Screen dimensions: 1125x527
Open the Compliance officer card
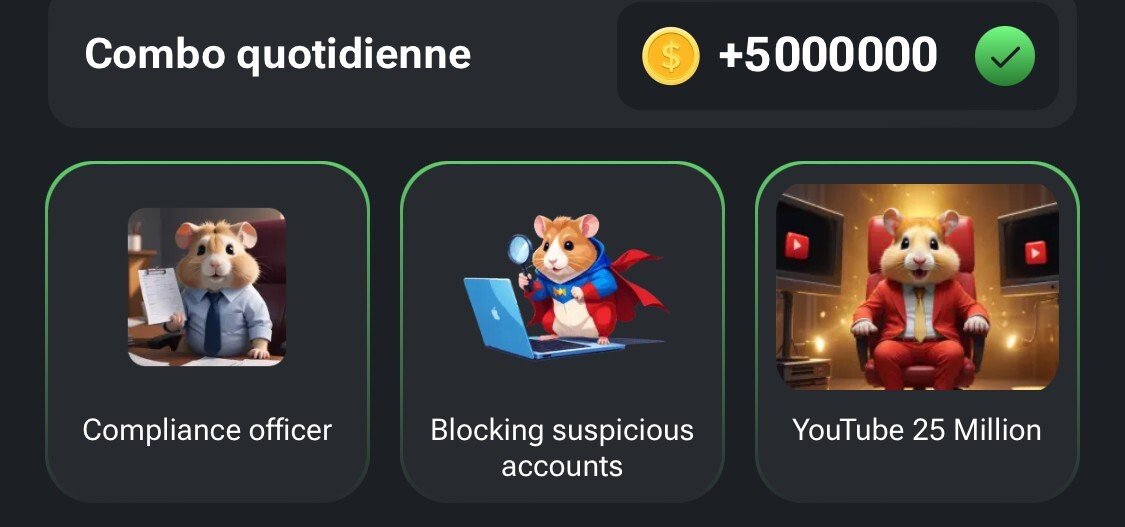point(207,331)
